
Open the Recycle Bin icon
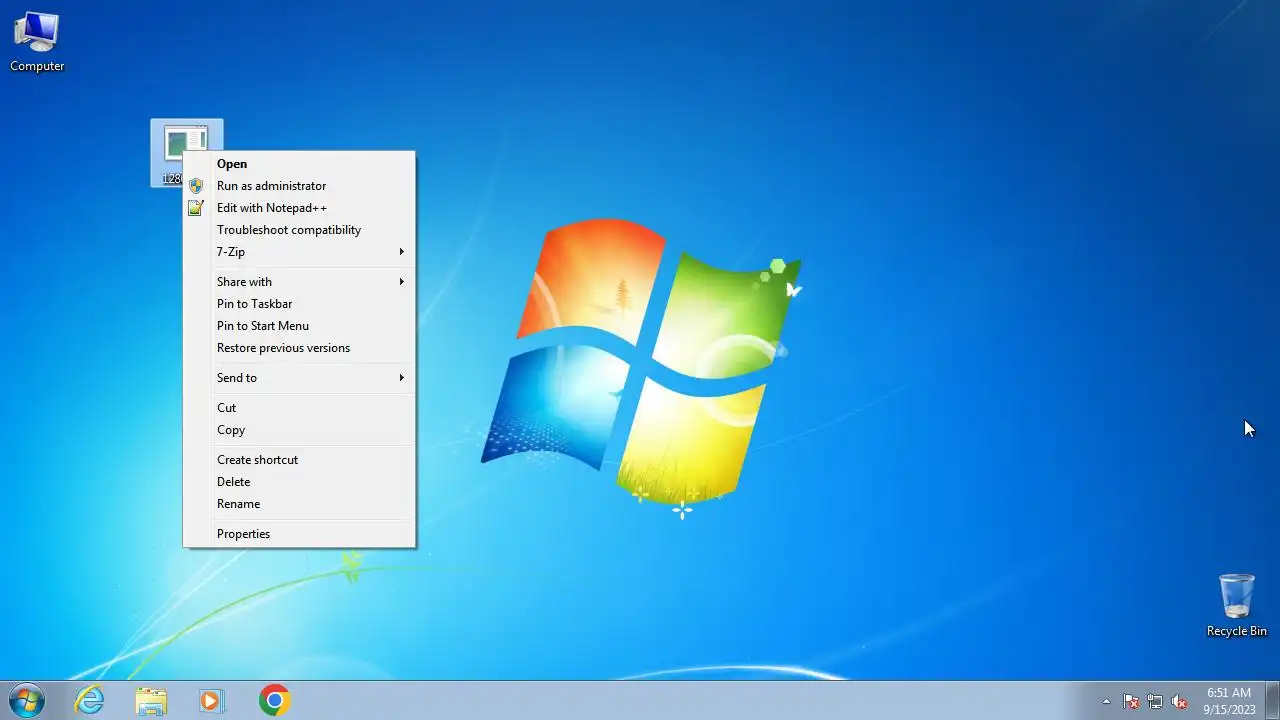[1237, 606]
